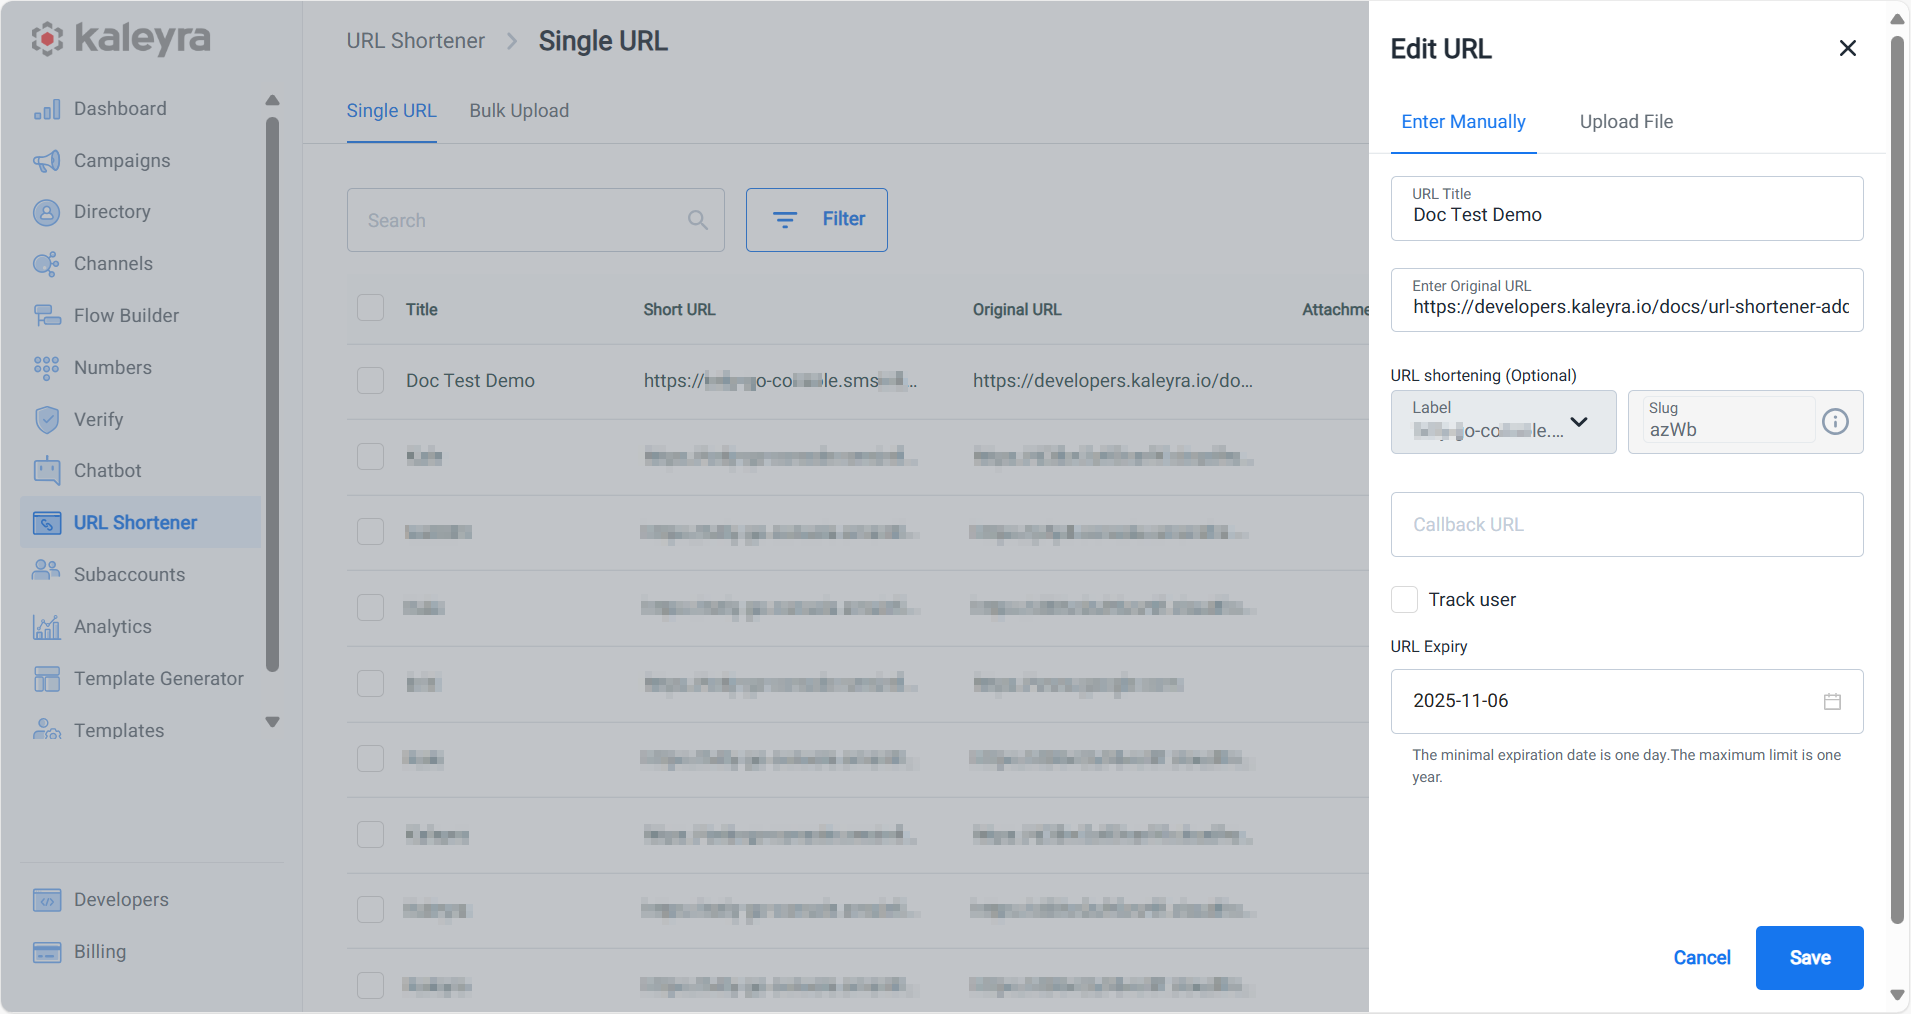Click the Channels icon in sidebar
The height and width of the screenshot is (1014, 1911).
pos(47,264)
